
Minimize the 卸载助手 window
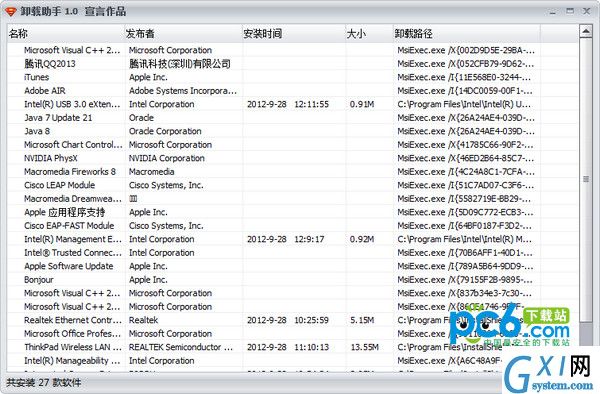pos(553,11)
